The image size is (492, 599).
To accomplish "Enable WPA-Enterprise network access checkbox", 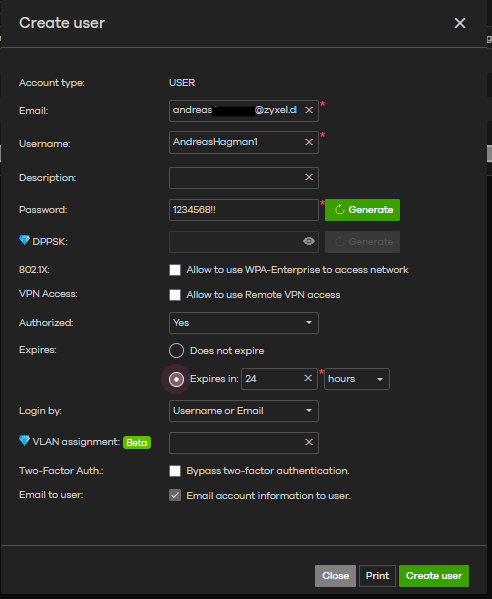I will tap(175, 270).
